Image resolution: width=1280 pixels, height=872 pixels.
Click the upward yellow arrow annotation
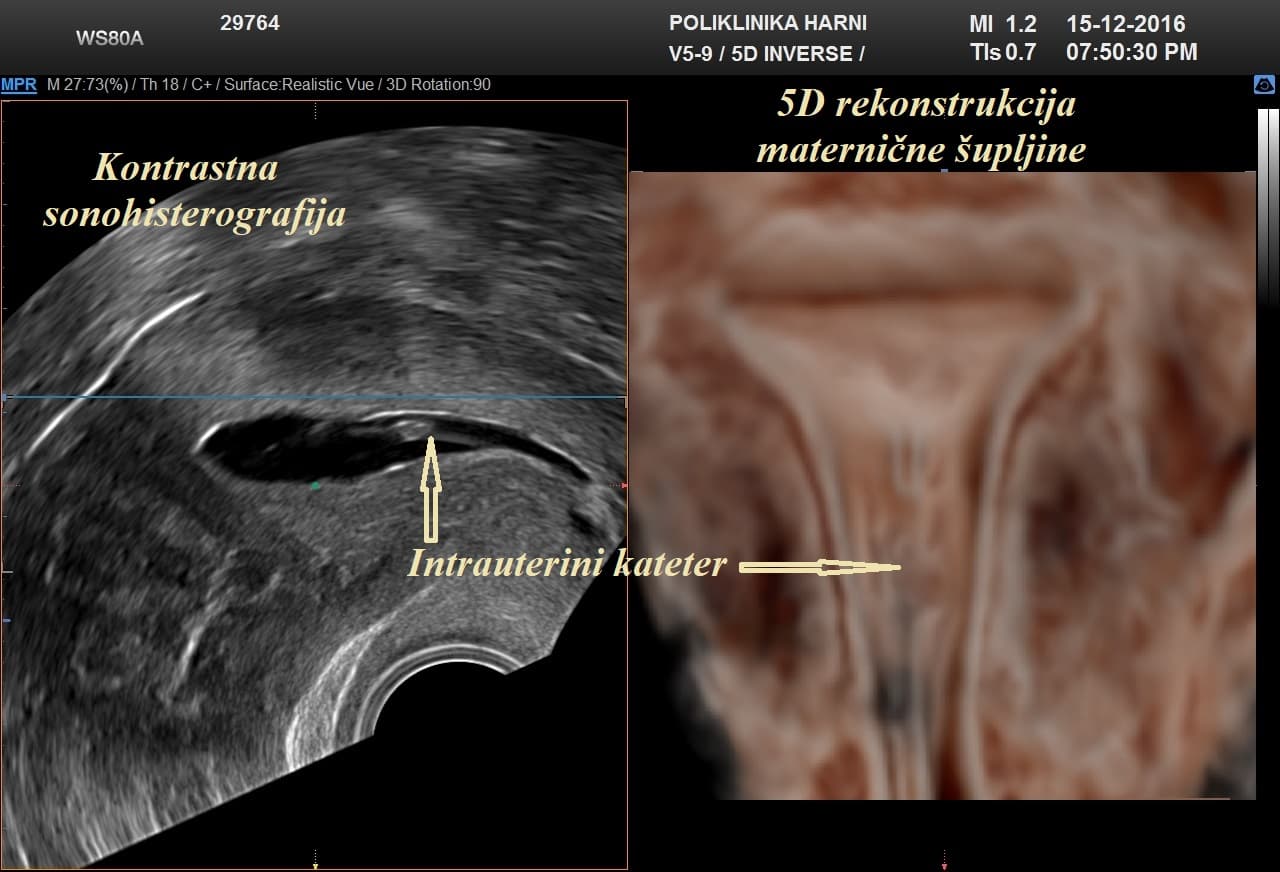tap(430, 488)
